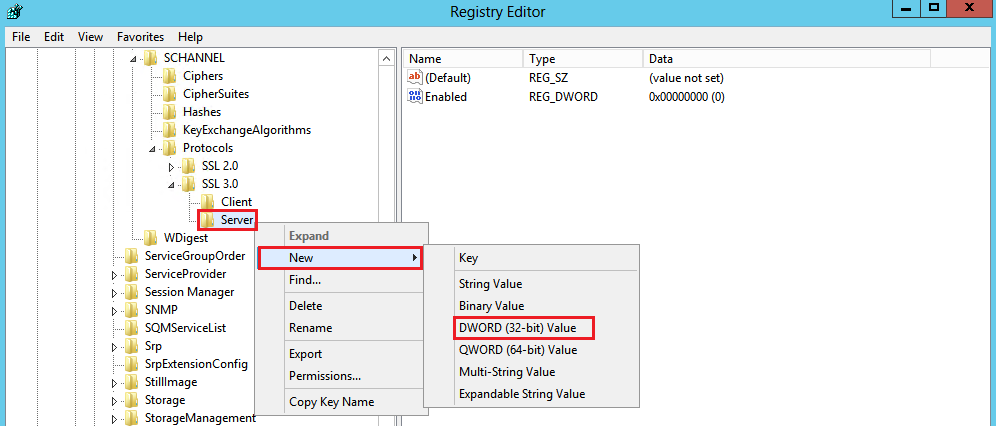Collapse the SCHANNEL tree node
The height and width of the screenshot is (426, 996).
[x=134, y=59]
